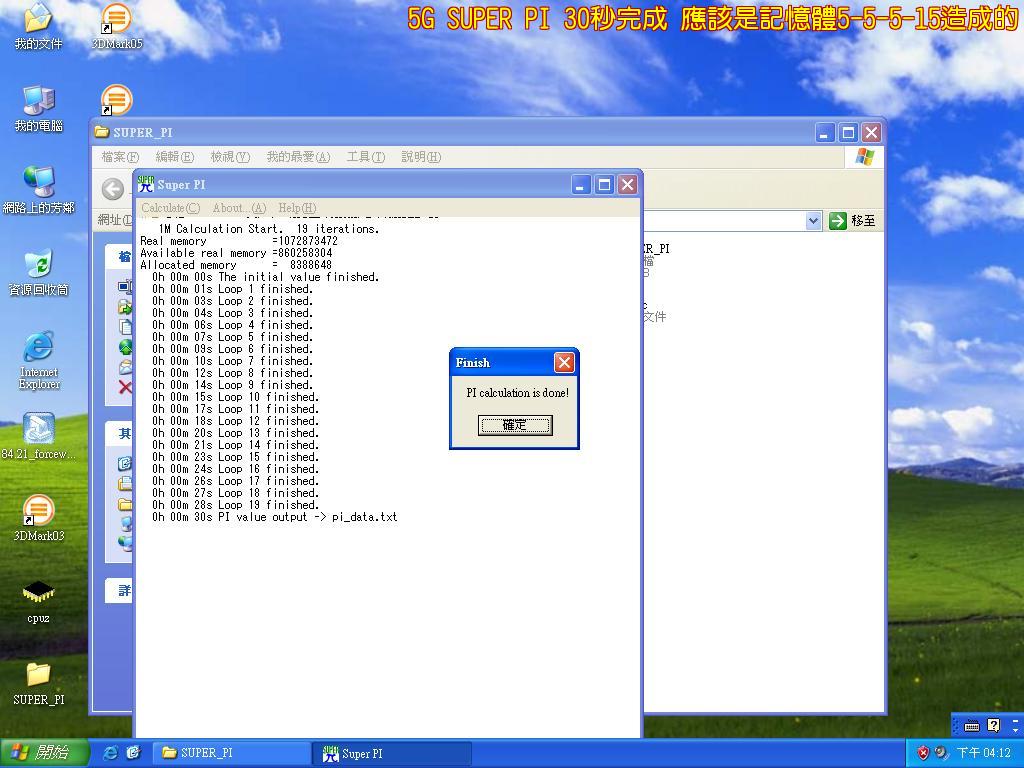Open the 工具(T) menu in explorer
This screenshot has height=768, width=1024.
click(366, 157)
